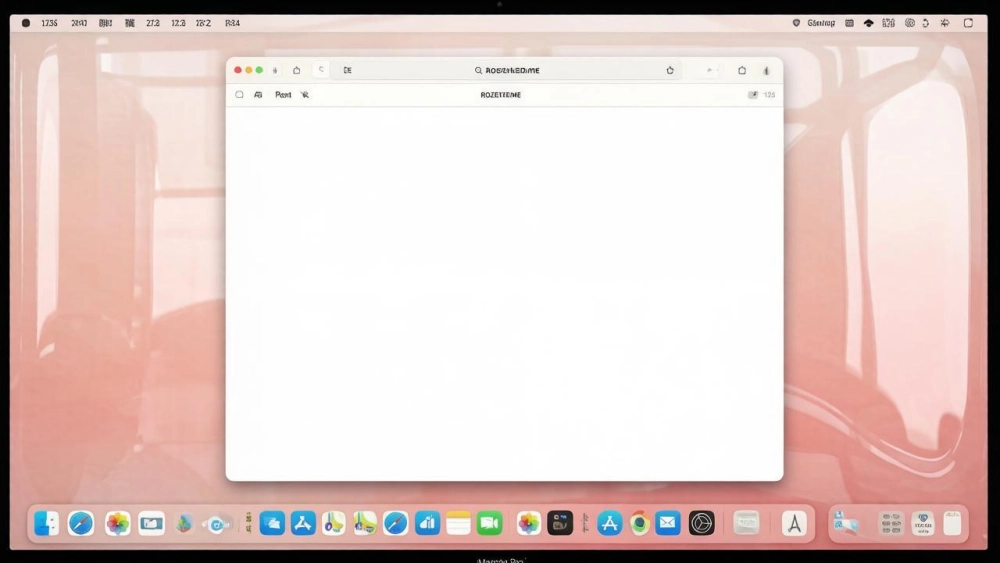Open the Trash in the dock
This screenshot has height=563, width=1000.
coord(952,522)
